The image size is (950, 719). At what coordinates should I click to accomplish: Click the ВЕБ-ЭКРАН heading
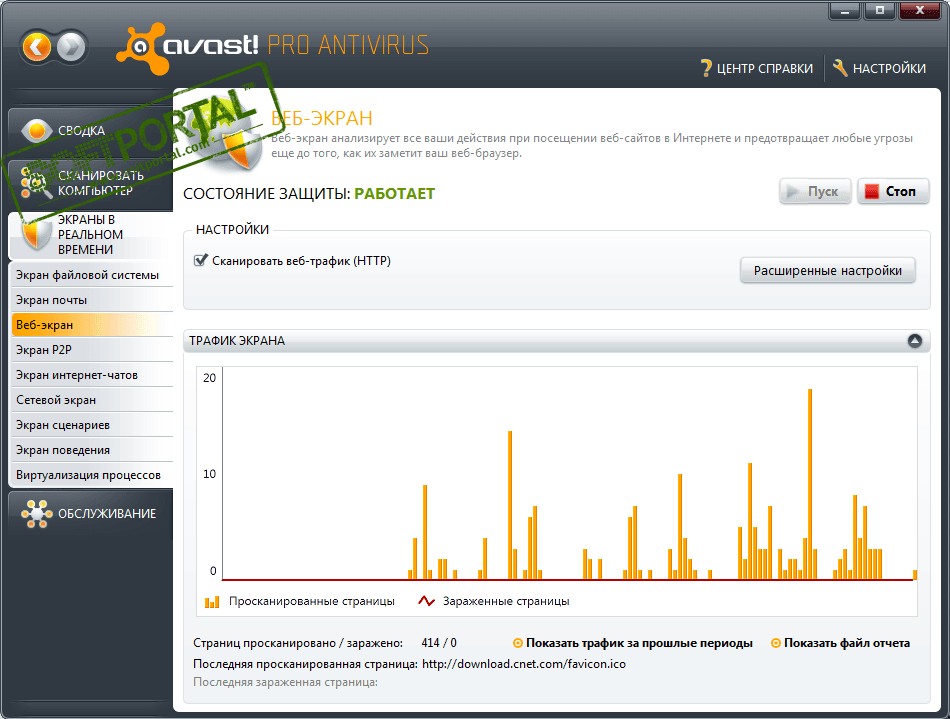pyautogui.click(x=321, y=118)
